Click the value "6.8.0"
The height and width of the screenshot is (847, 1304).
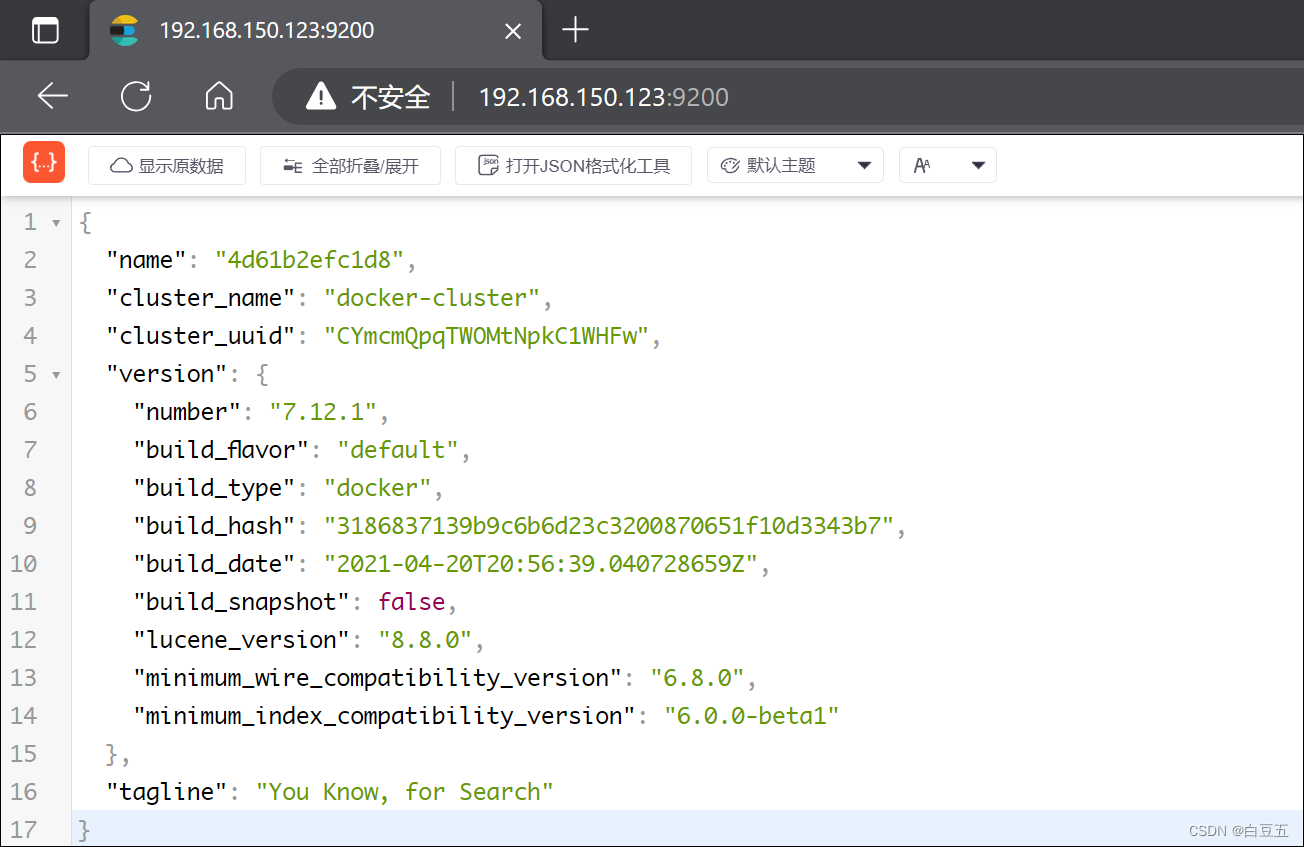pyautogui.click(x=697, y=678)
